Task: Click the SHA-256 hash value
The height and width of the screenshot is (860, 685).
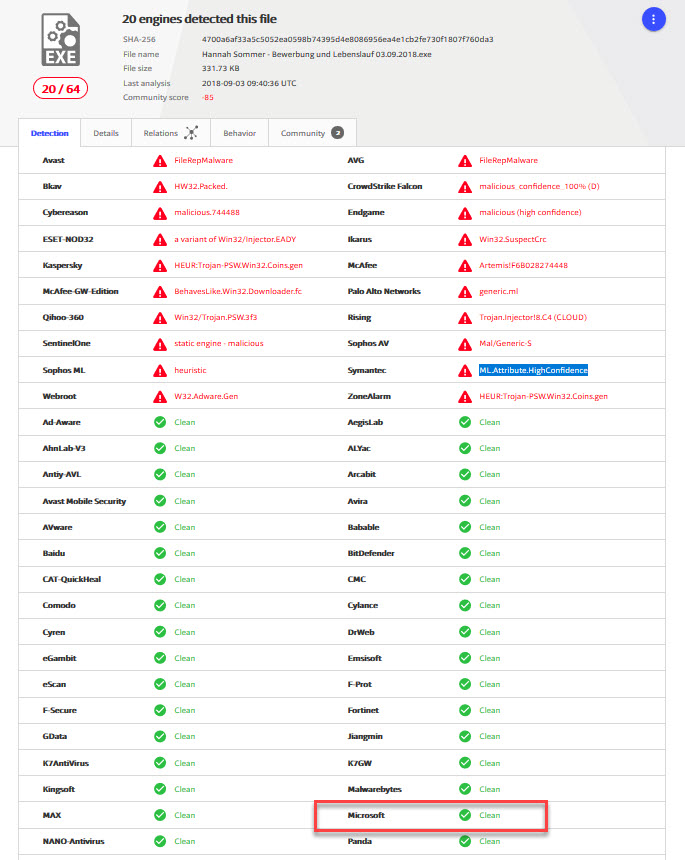Action: 348,39
